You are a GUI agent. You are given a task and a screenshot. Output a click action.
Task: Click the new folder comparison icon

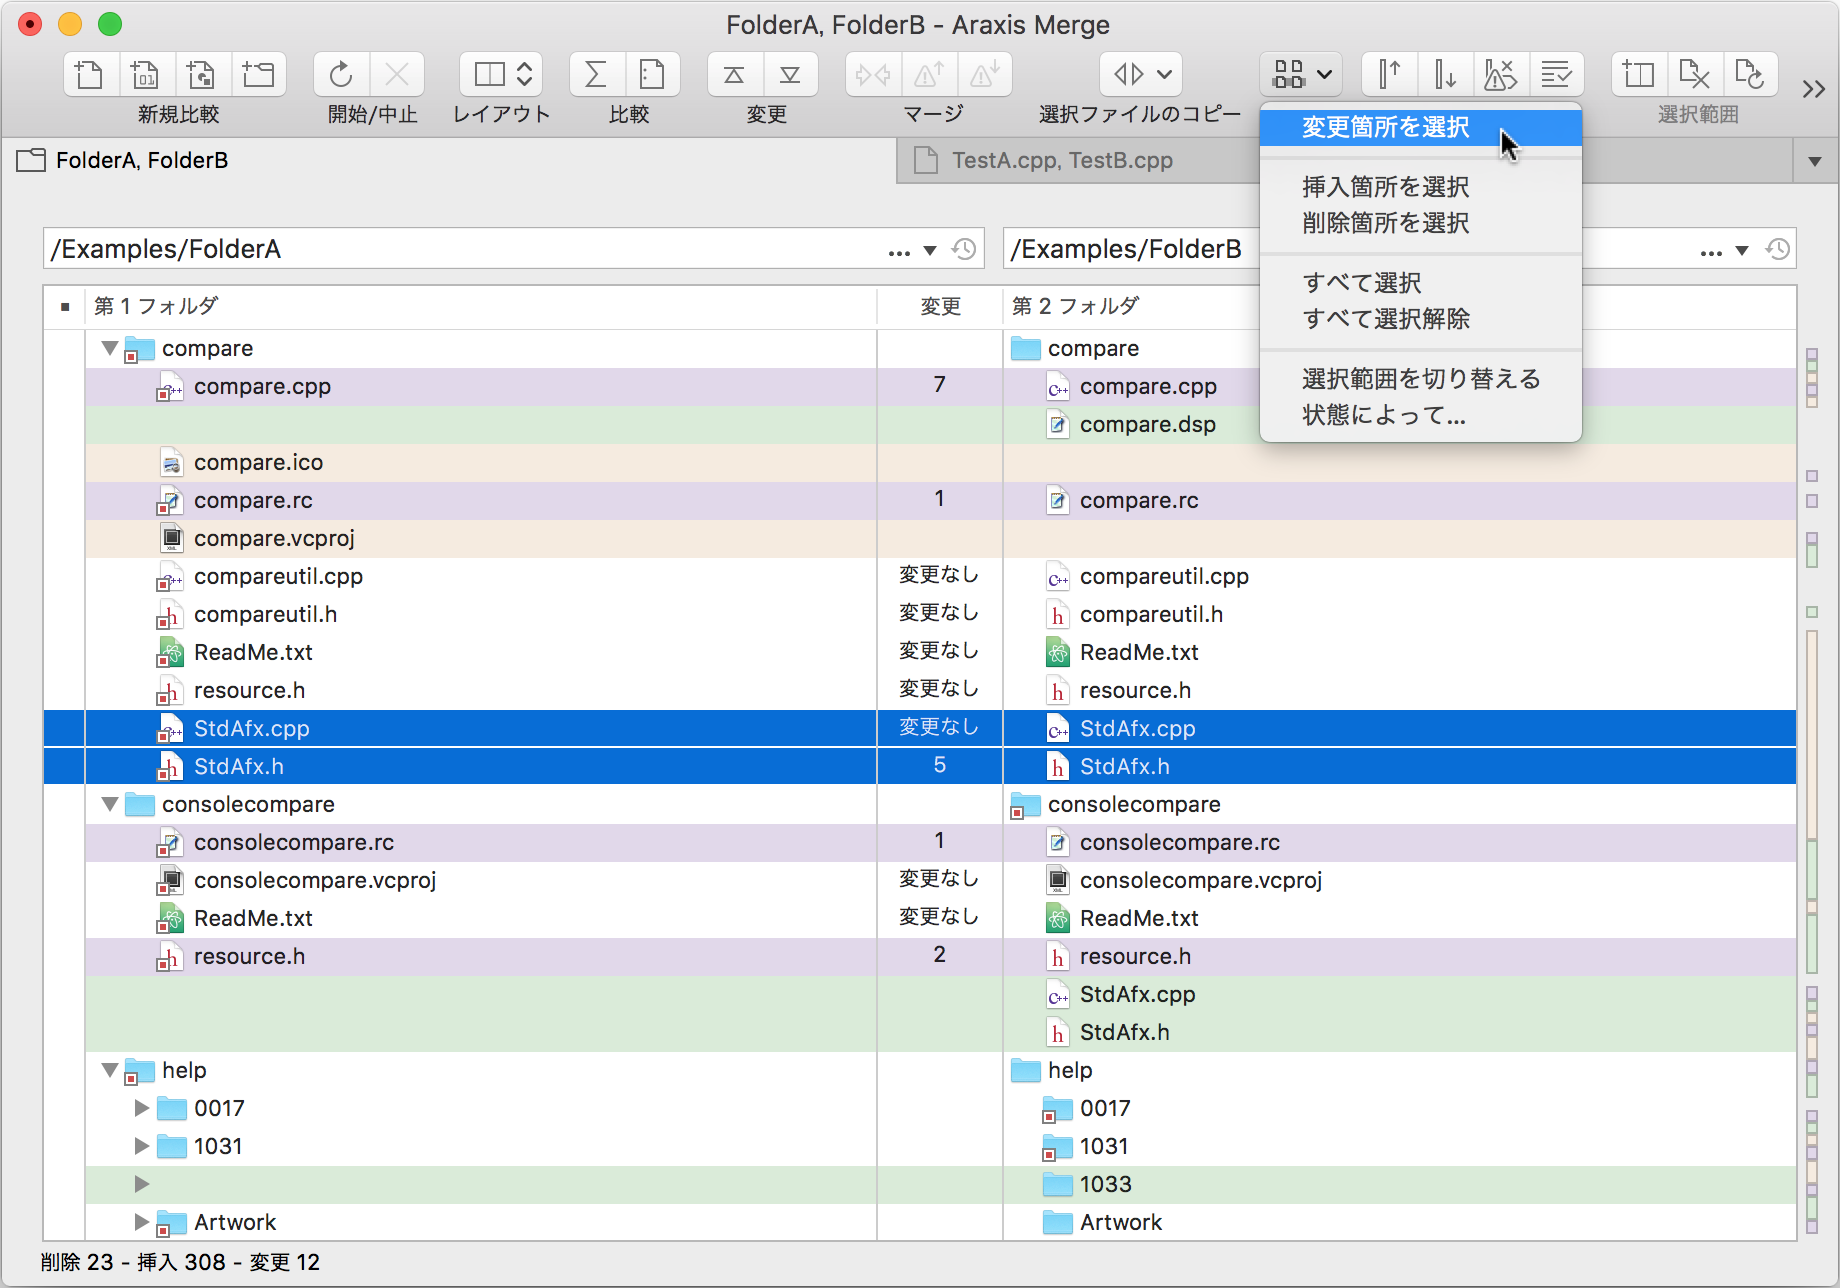258,75
